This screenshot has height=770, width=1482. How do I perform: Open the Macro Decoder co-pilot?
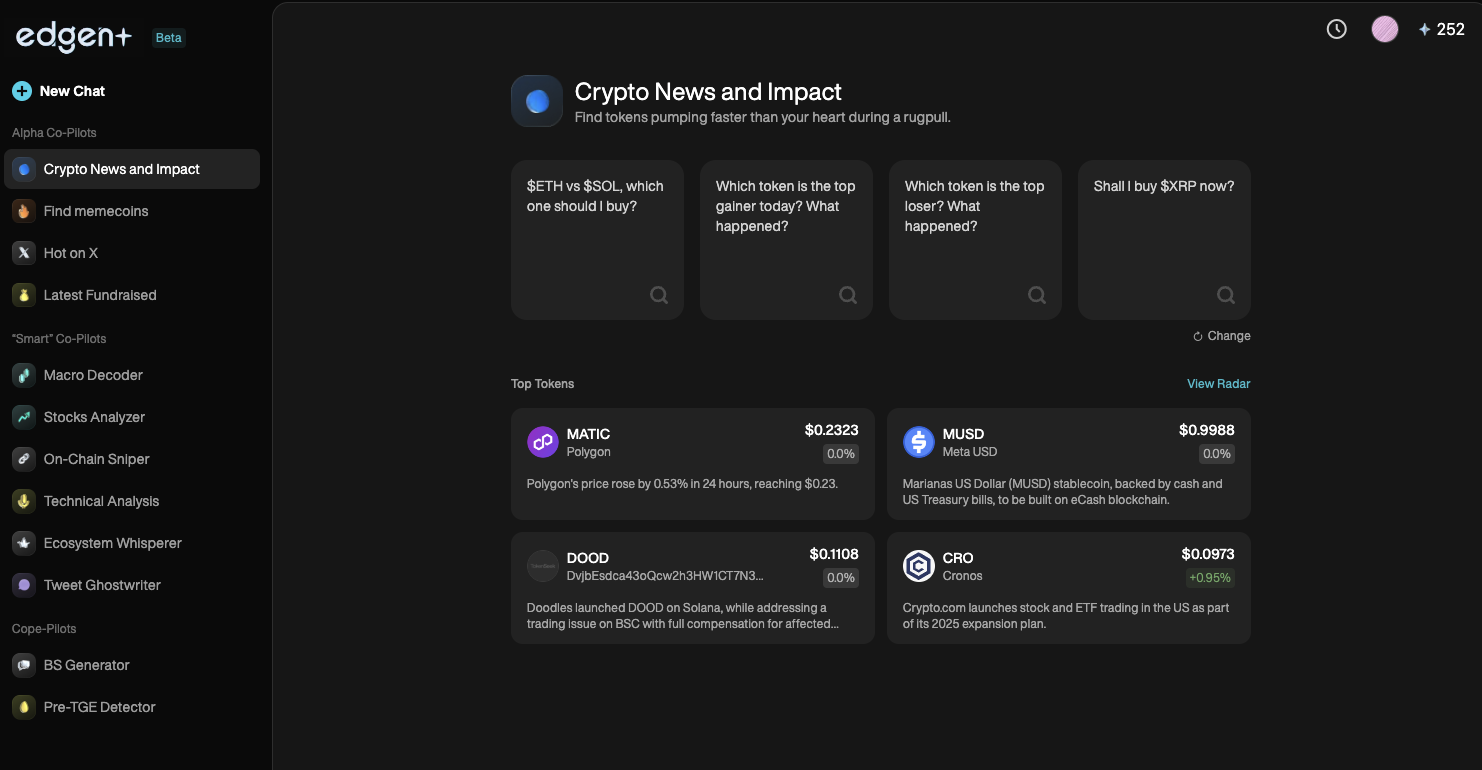point(93,375)
